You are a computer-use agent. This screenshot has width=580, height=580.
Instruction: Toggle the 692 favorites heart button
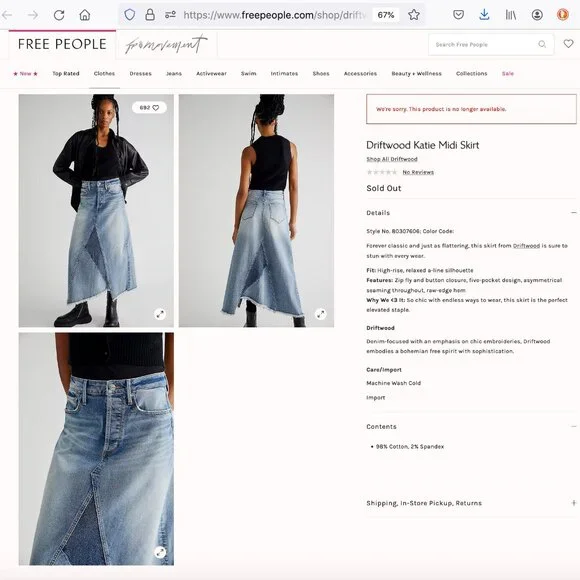tap(149, 108)
